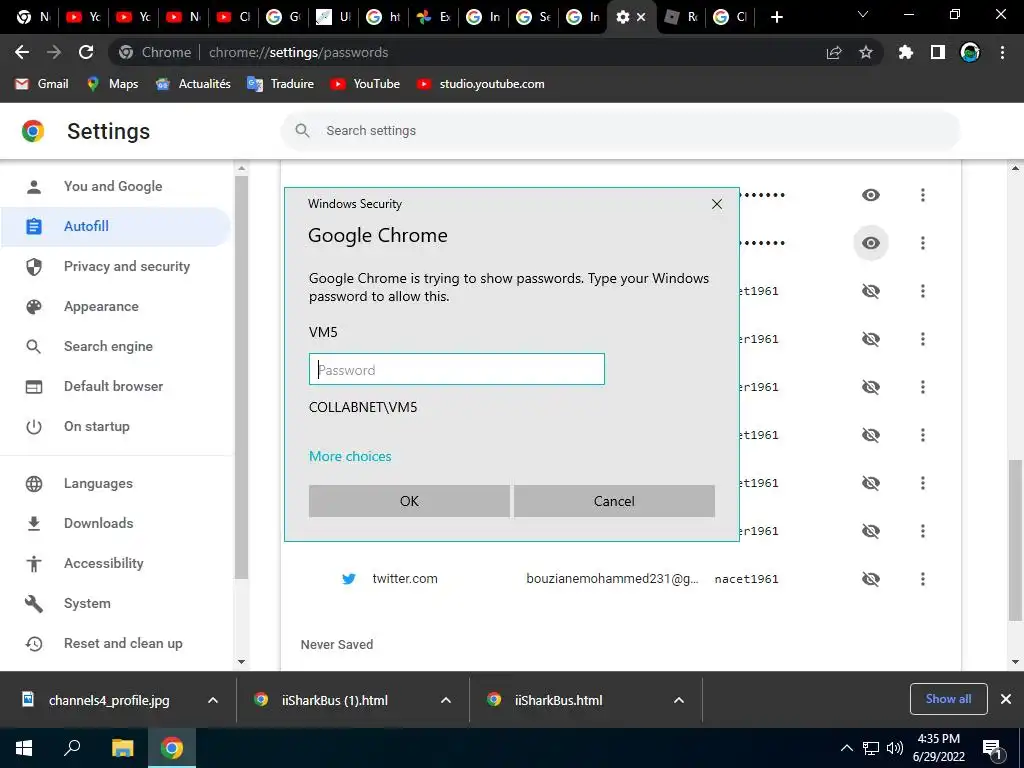Open Default browser settings
The image size is (1024, 768).
tap(116, 386)
